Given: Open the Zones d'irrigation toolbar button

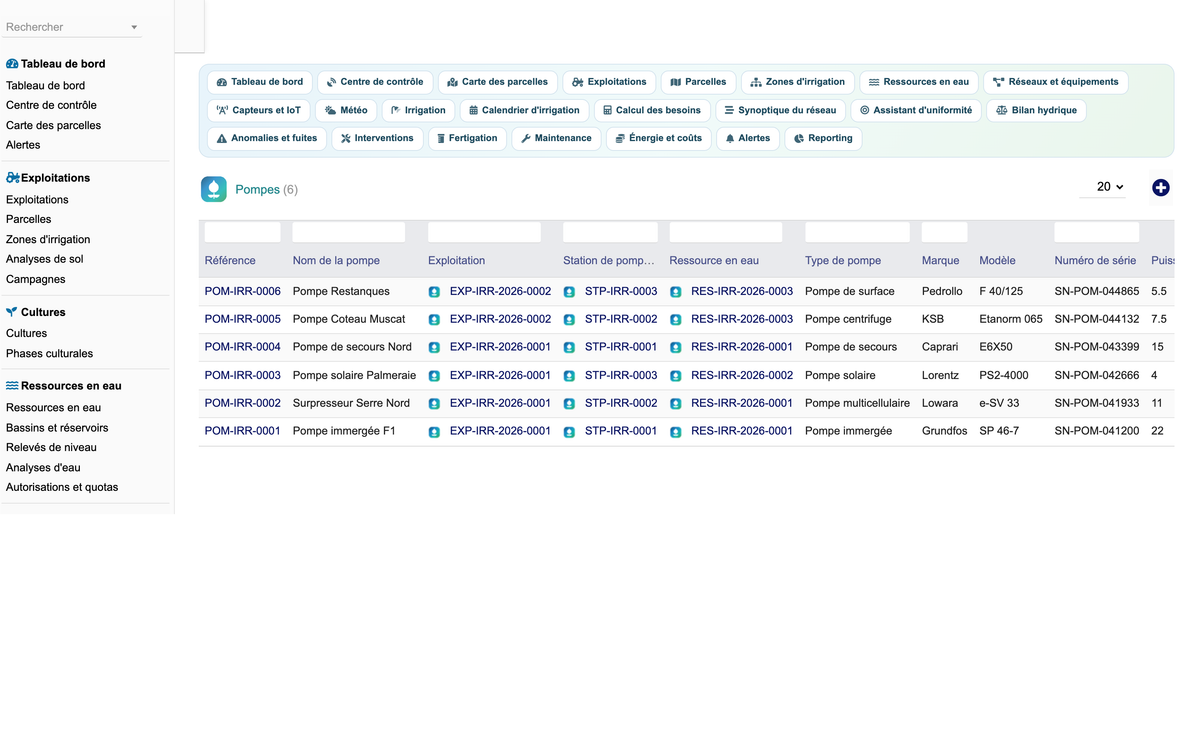Looking at the screenshot, I should click(x=797, y=82).
